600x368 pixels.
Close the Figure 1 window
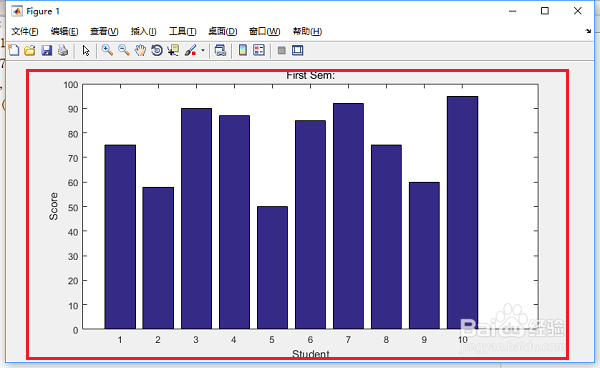578,11
